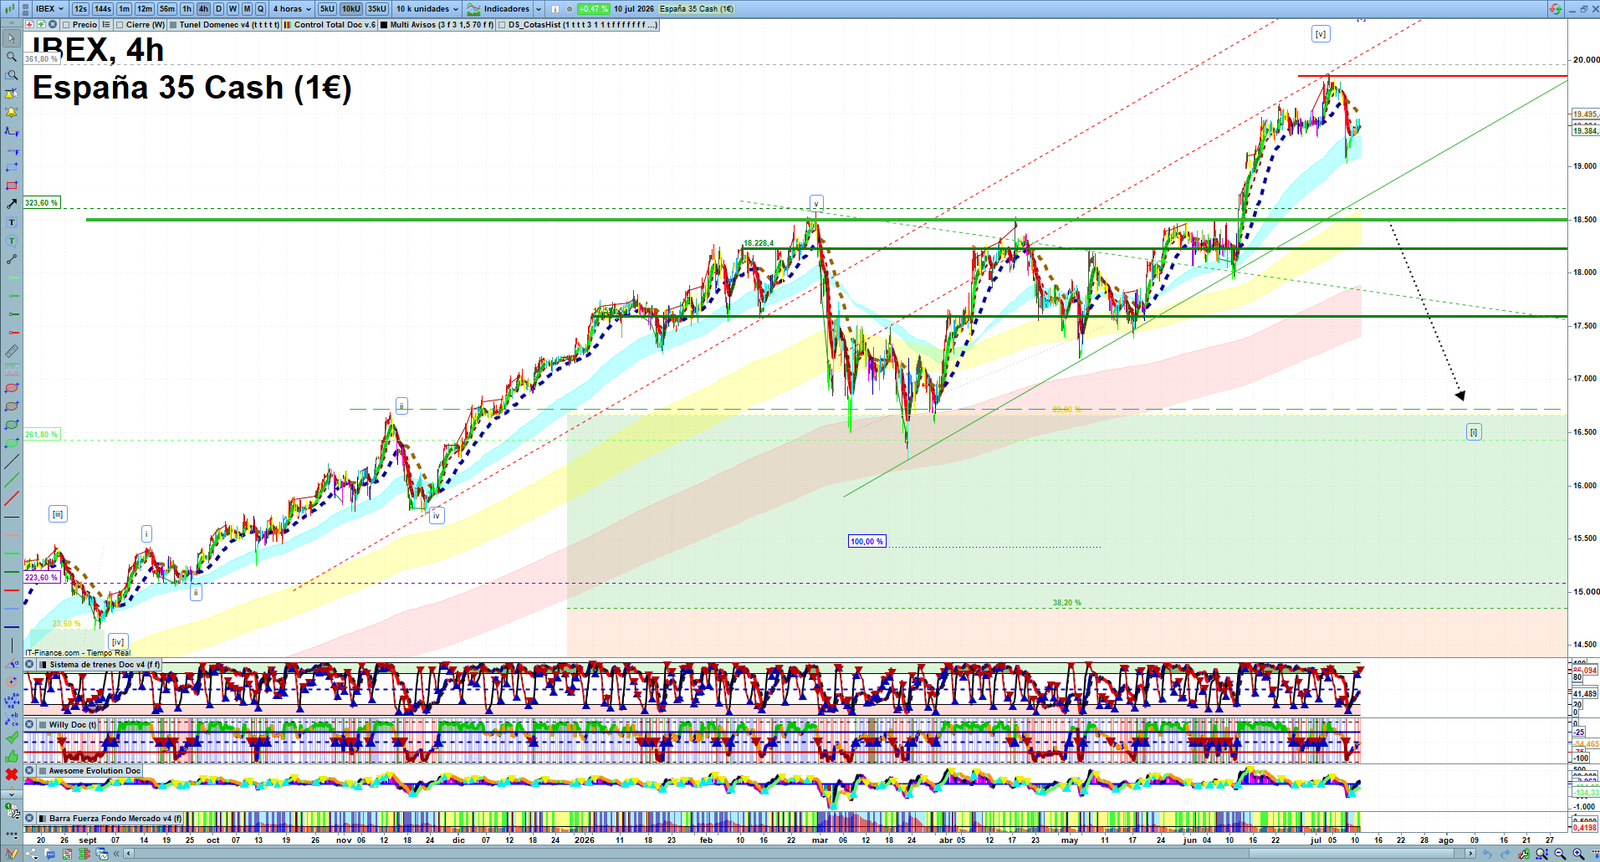The width and height of the screenshot is (1600, 862).
Task: Select the 1m timeframe tab
Action: click(124, 8)
